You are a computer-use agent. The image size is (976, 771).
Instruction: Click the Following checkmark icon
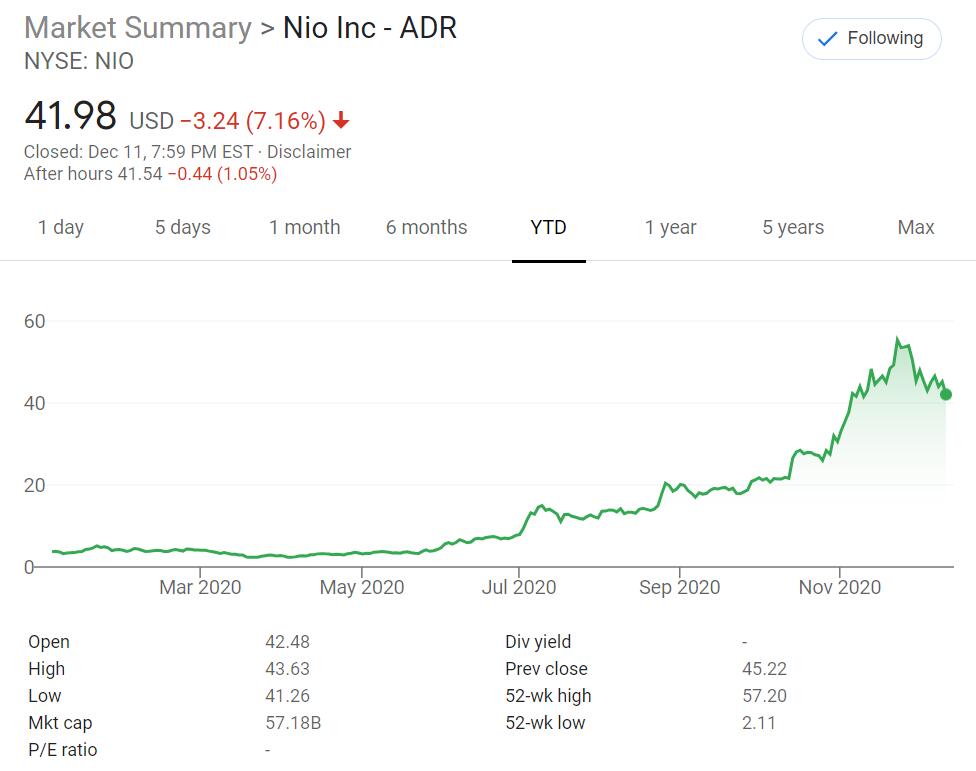[x=827, y=39]
